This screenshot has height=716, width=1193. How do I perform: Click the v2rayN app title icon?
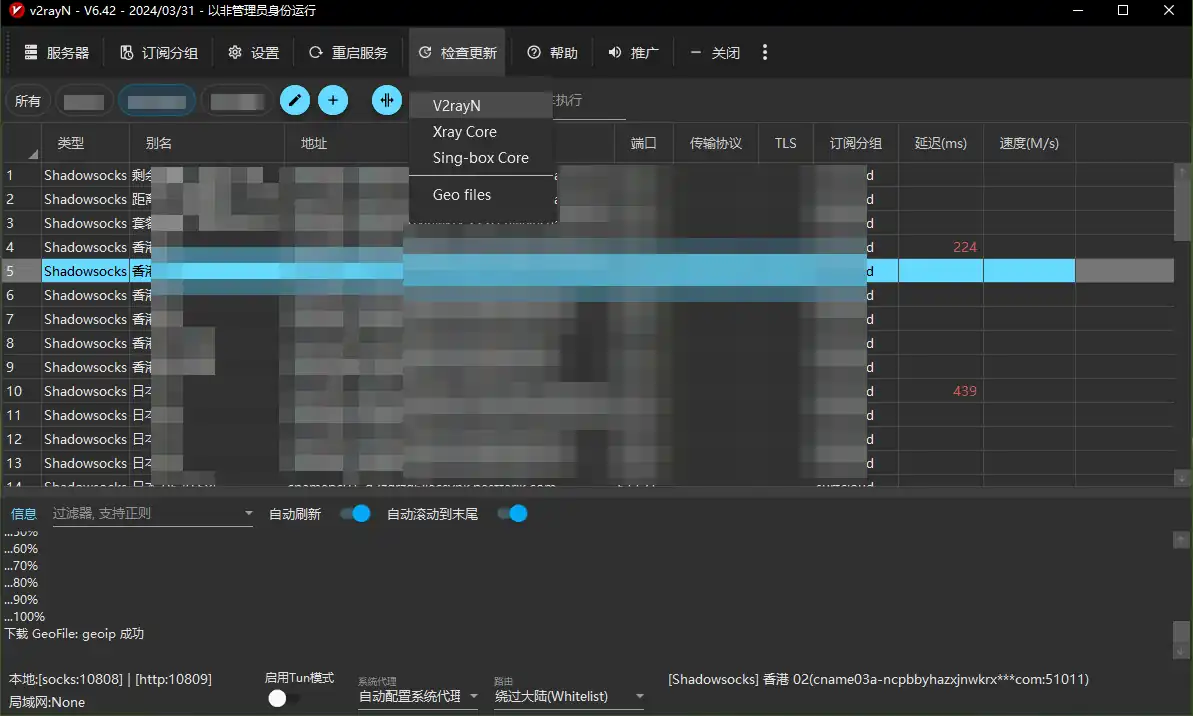click(x=16, y=11)
